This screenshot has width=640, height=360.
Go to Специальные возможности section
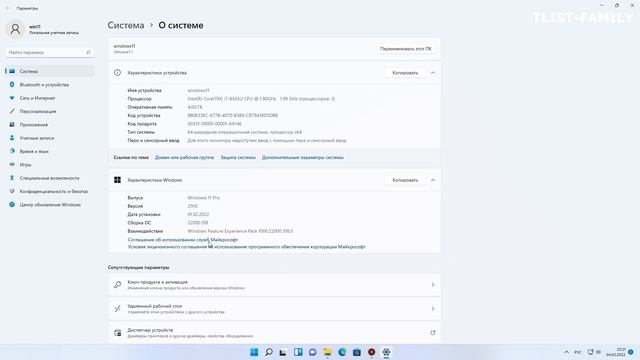click(x=50, y=178)
